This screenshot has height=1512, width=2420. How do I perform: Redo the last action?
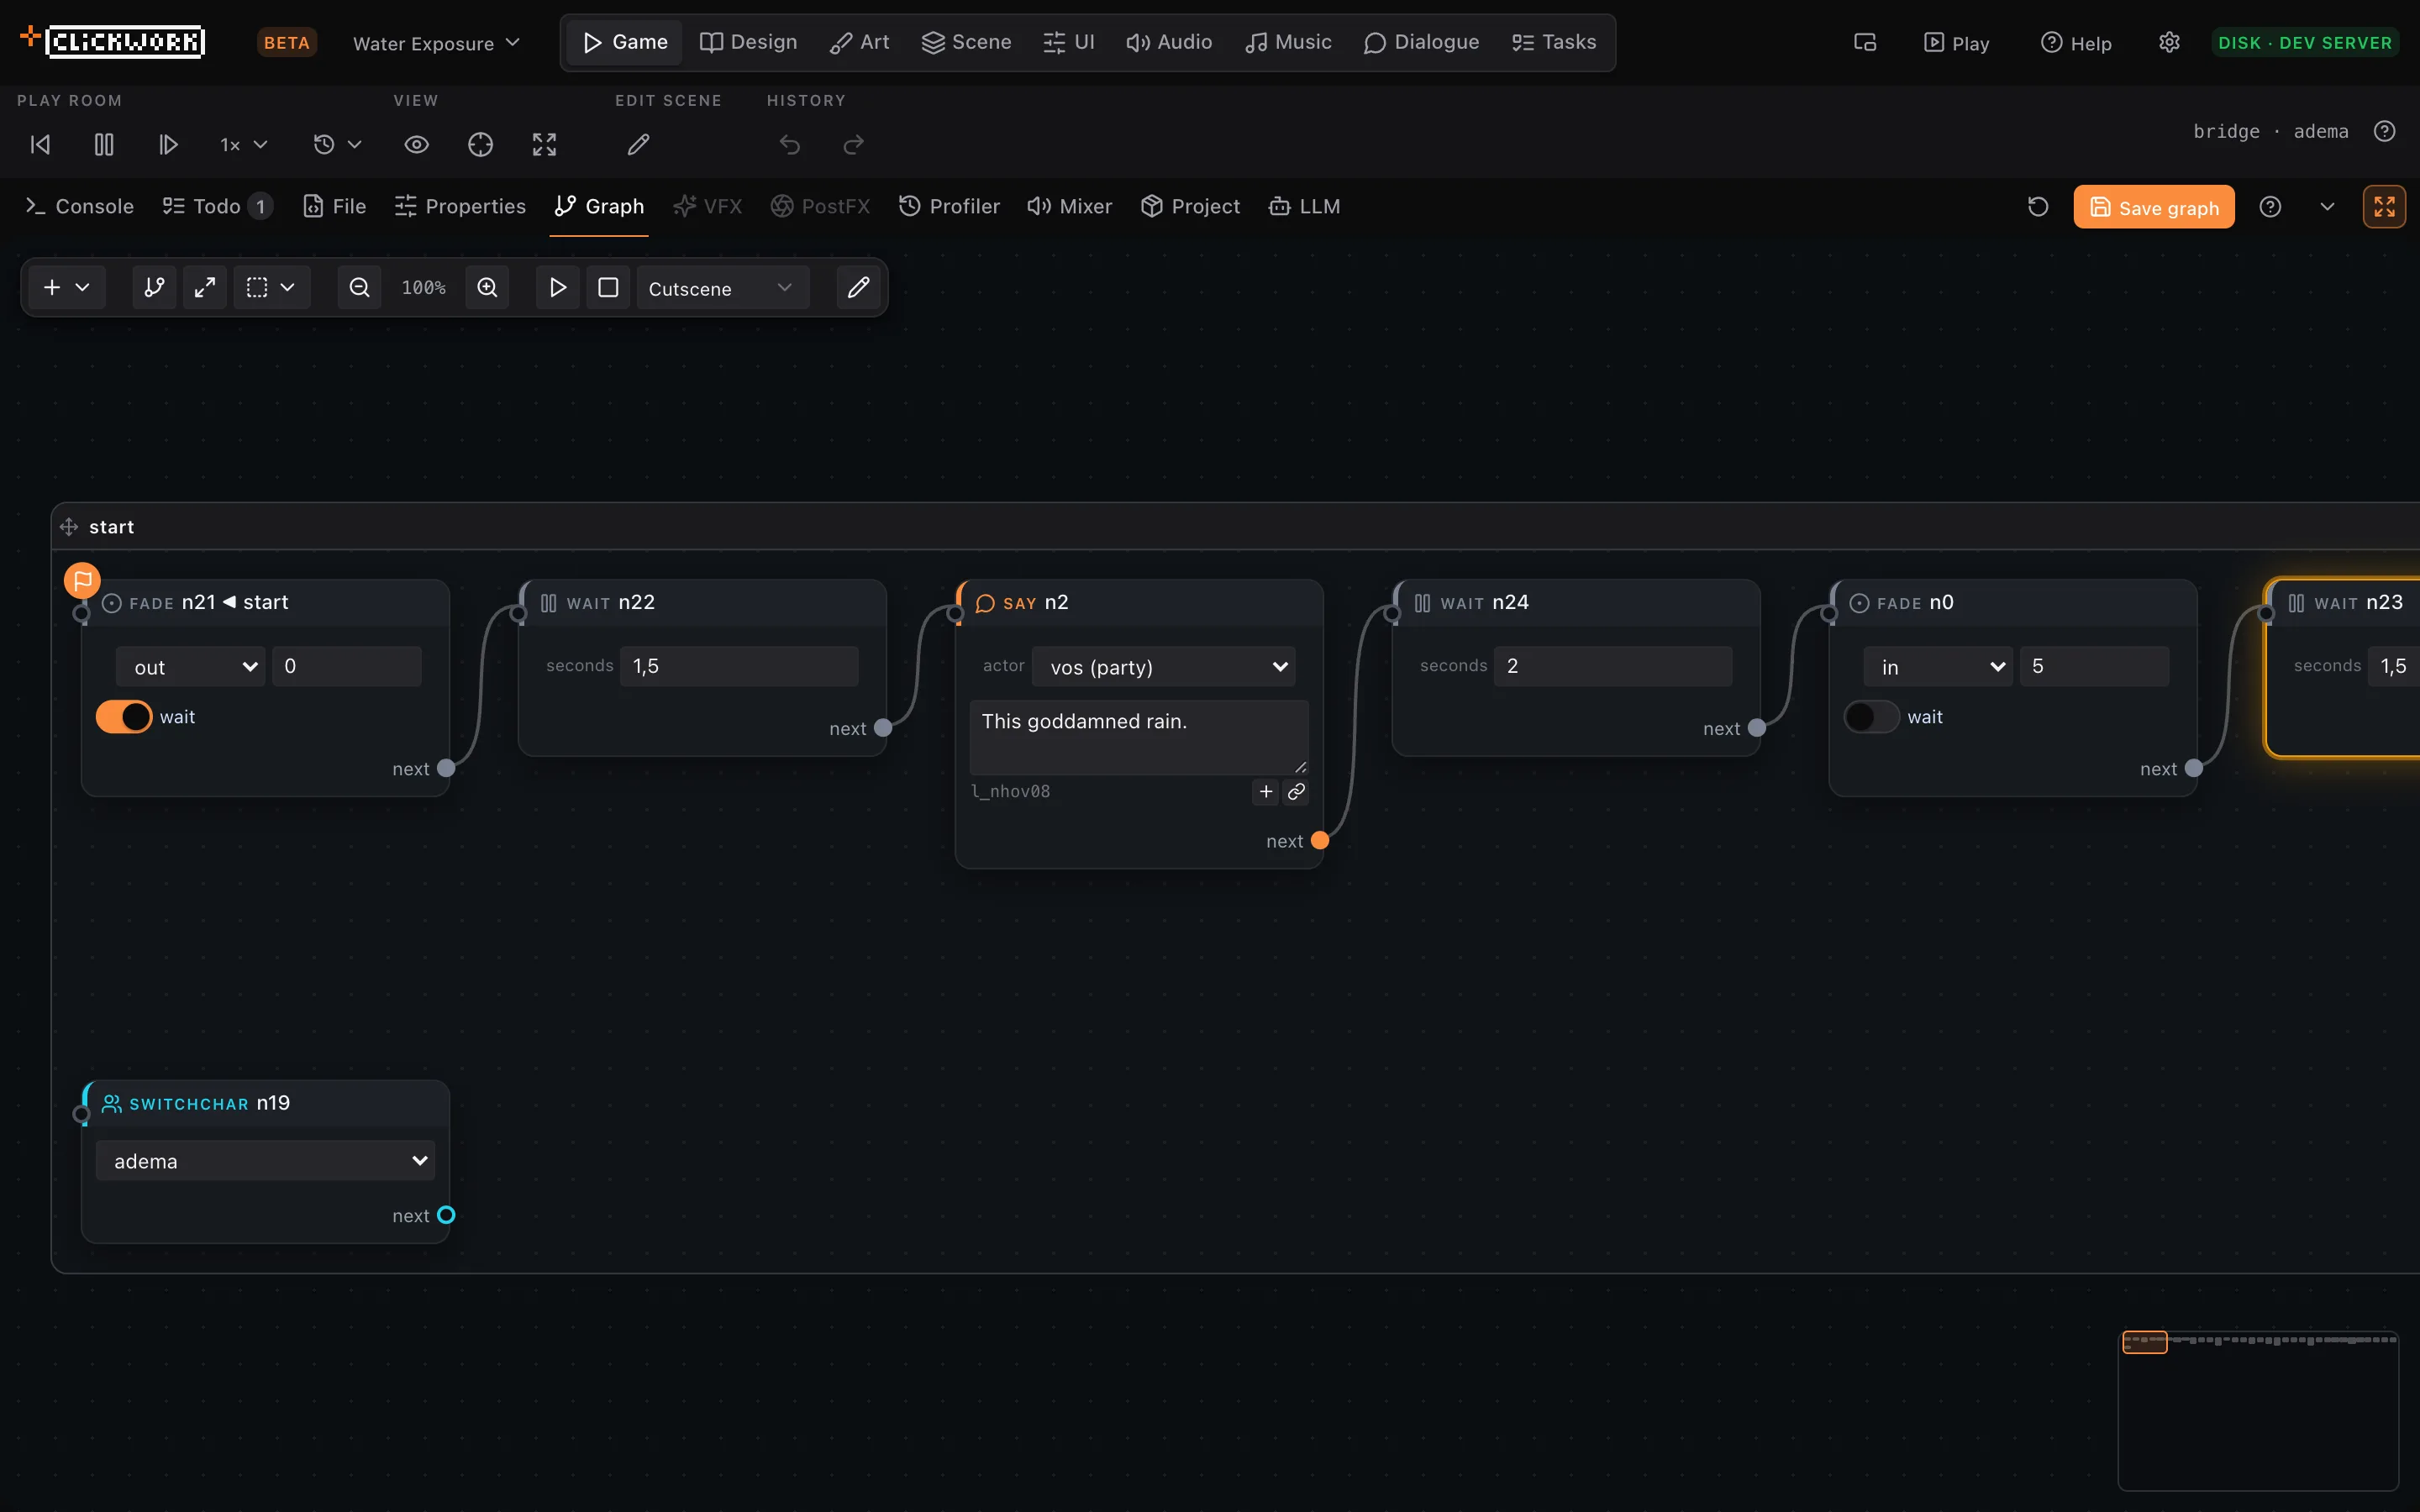tap(853, 145)
